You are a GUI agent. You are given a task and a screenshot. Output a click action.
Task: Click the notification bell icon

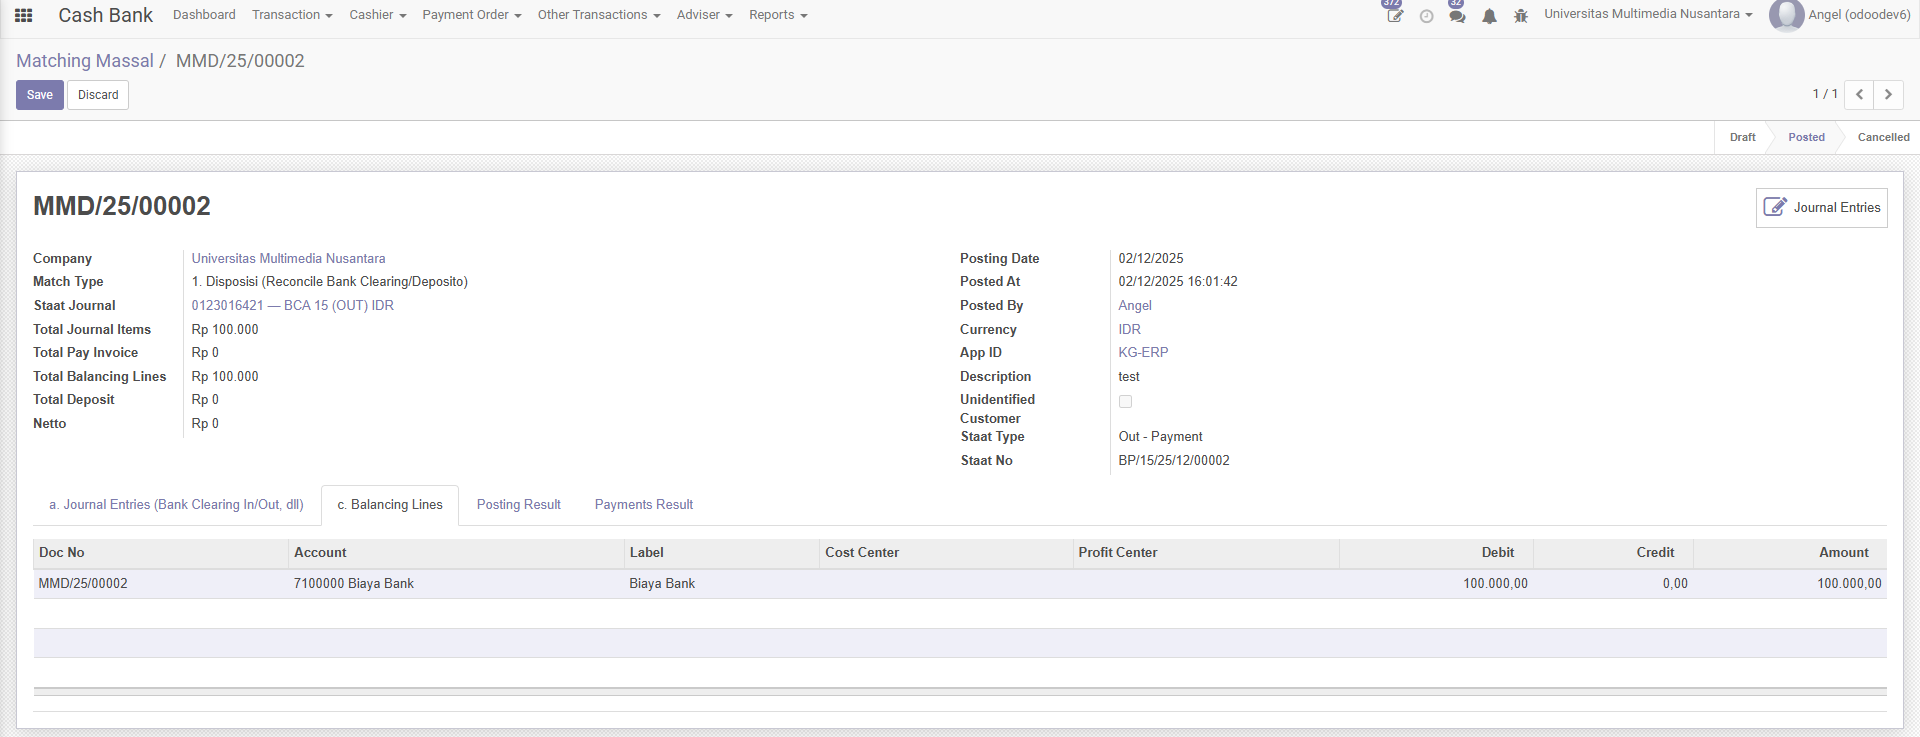tap(1489, 16)
